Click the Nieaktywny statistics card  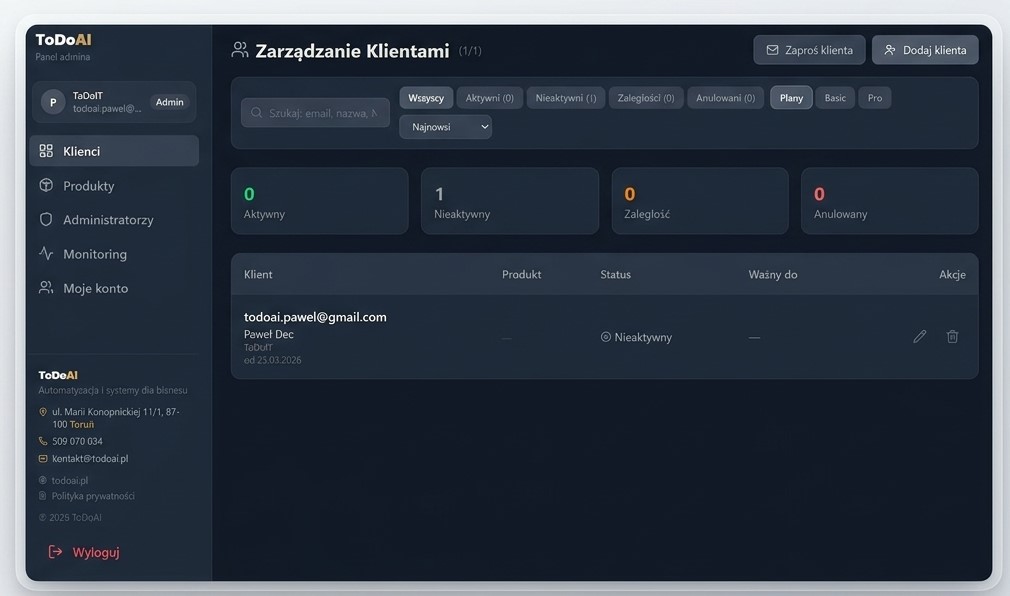(509, 201)
